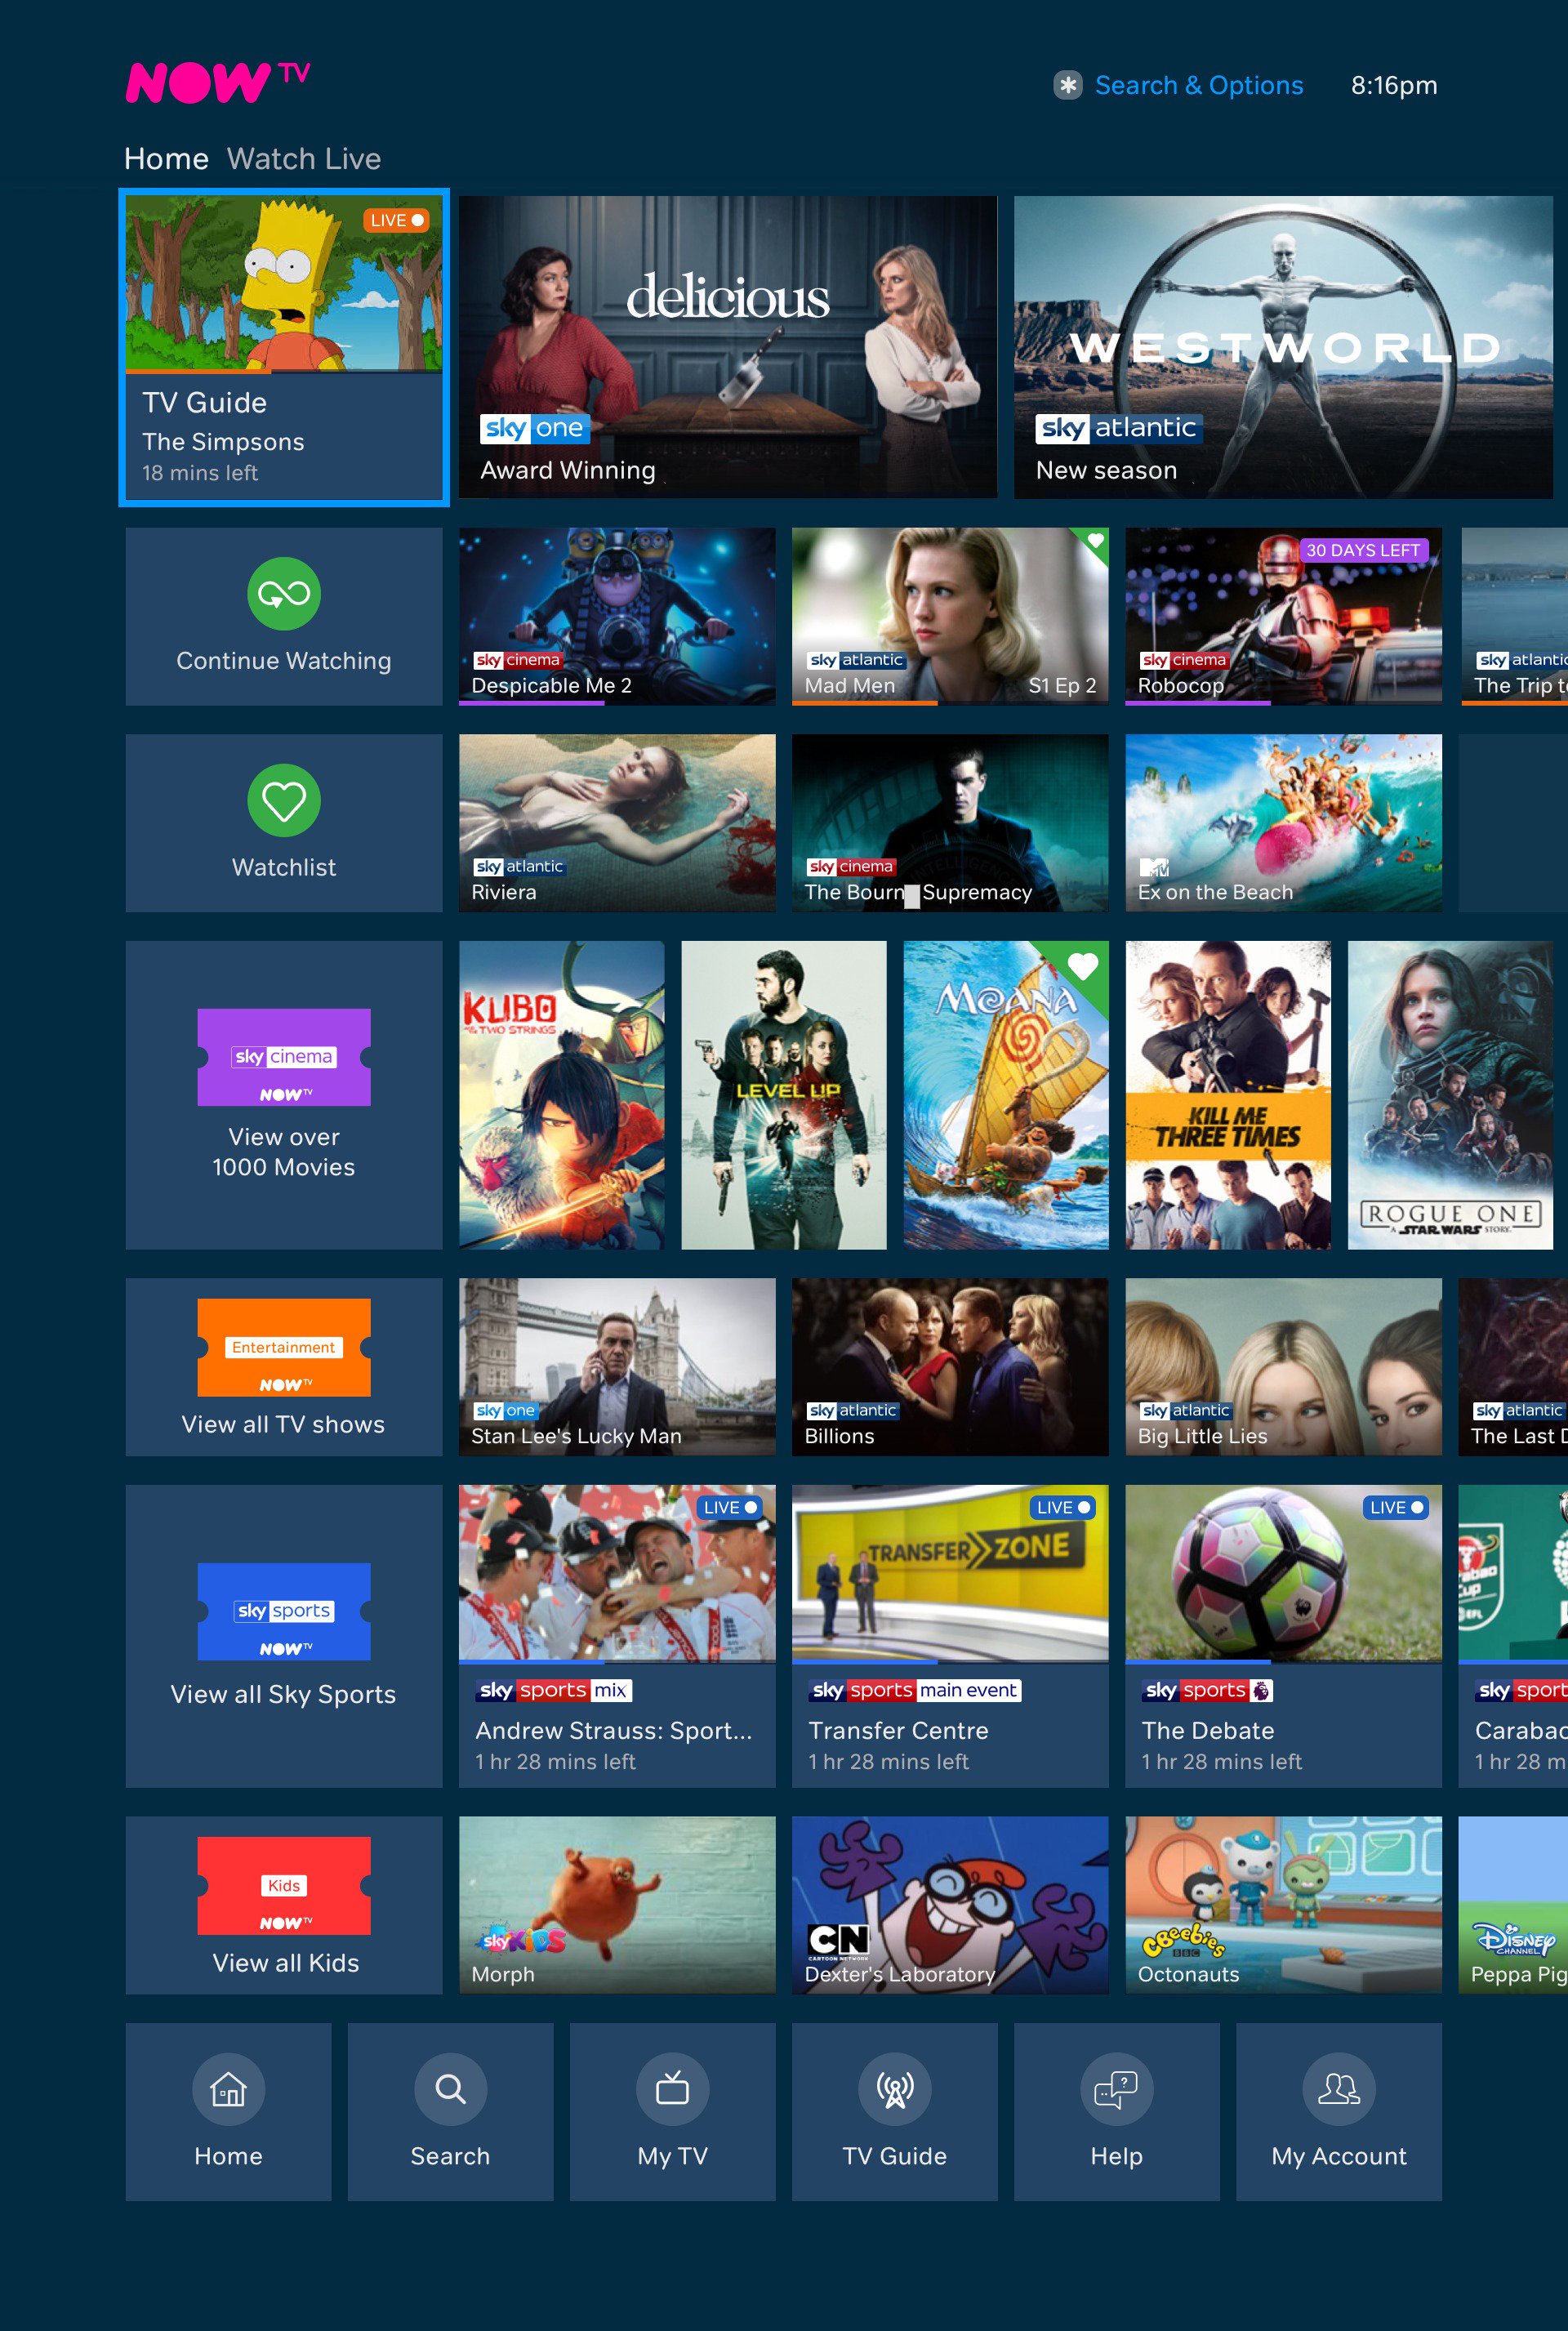Click View all Sky Sports label
Image resolution: width=1568 pixels, height=2331 pixels.
(283, 1694)
